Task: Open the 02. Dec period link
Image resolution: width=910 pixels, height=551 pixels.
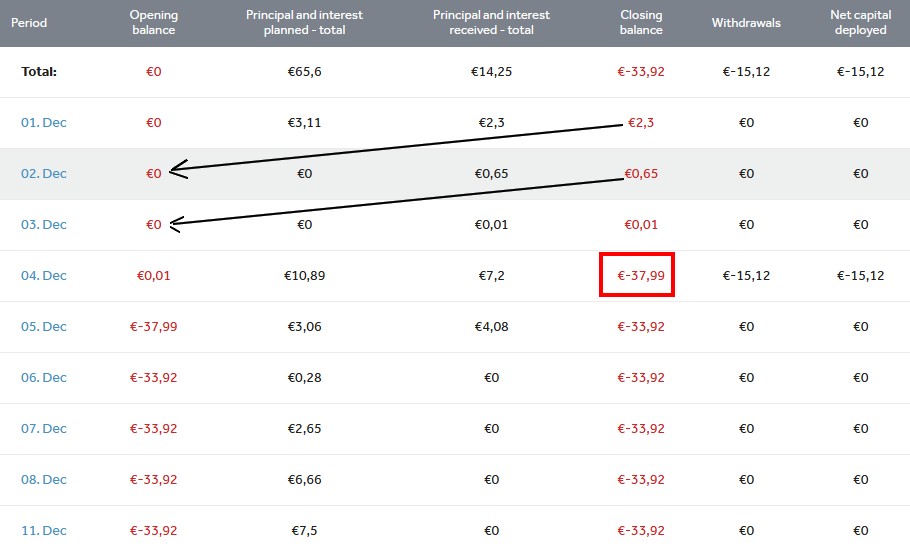Action: point(44,174)
